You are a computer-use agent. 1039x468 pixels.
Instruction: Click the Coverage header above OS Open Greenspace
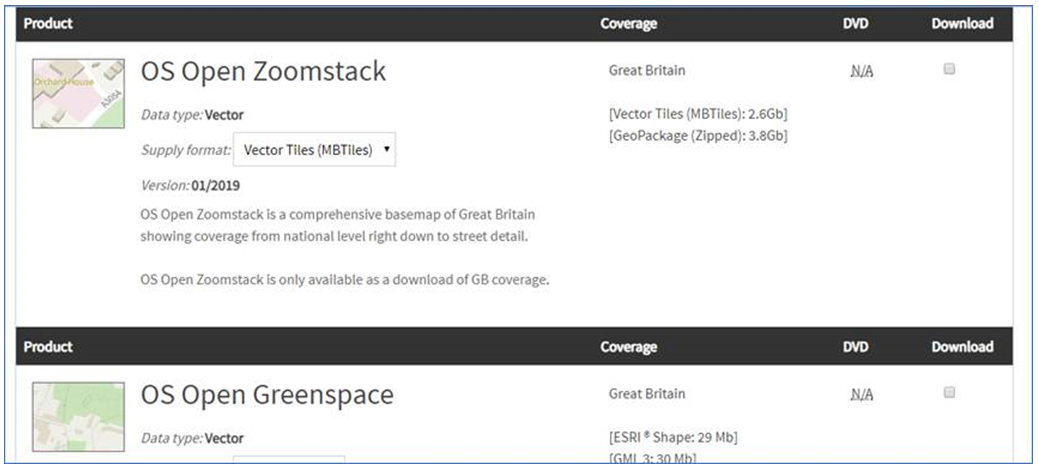pos(629,347)
